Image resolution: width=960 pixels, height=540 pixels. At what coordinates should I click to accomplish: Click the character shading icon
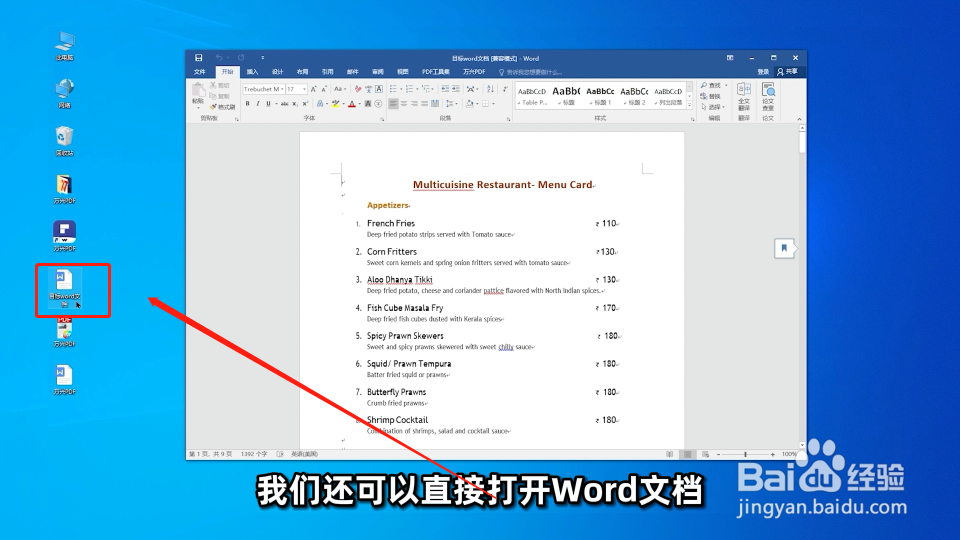tap(368, 103)
